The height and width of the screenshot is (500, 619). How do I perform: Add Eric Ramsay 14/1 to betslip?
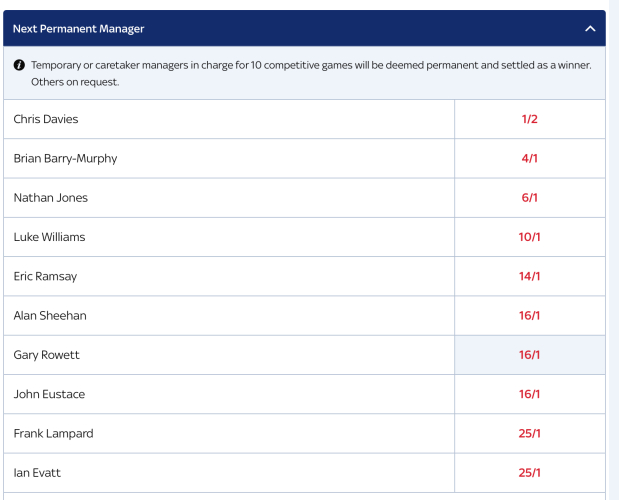click(x=529, y=276)
